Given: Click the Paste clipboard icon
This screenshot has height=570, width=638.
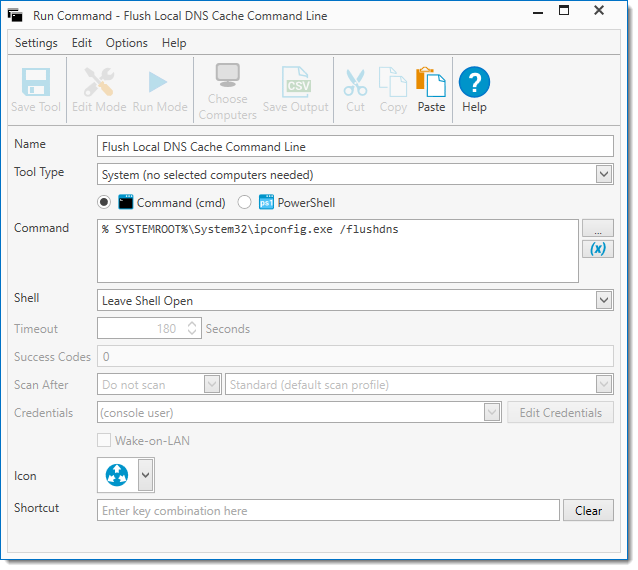Looking at the screenshot, I should pos(430,82).
